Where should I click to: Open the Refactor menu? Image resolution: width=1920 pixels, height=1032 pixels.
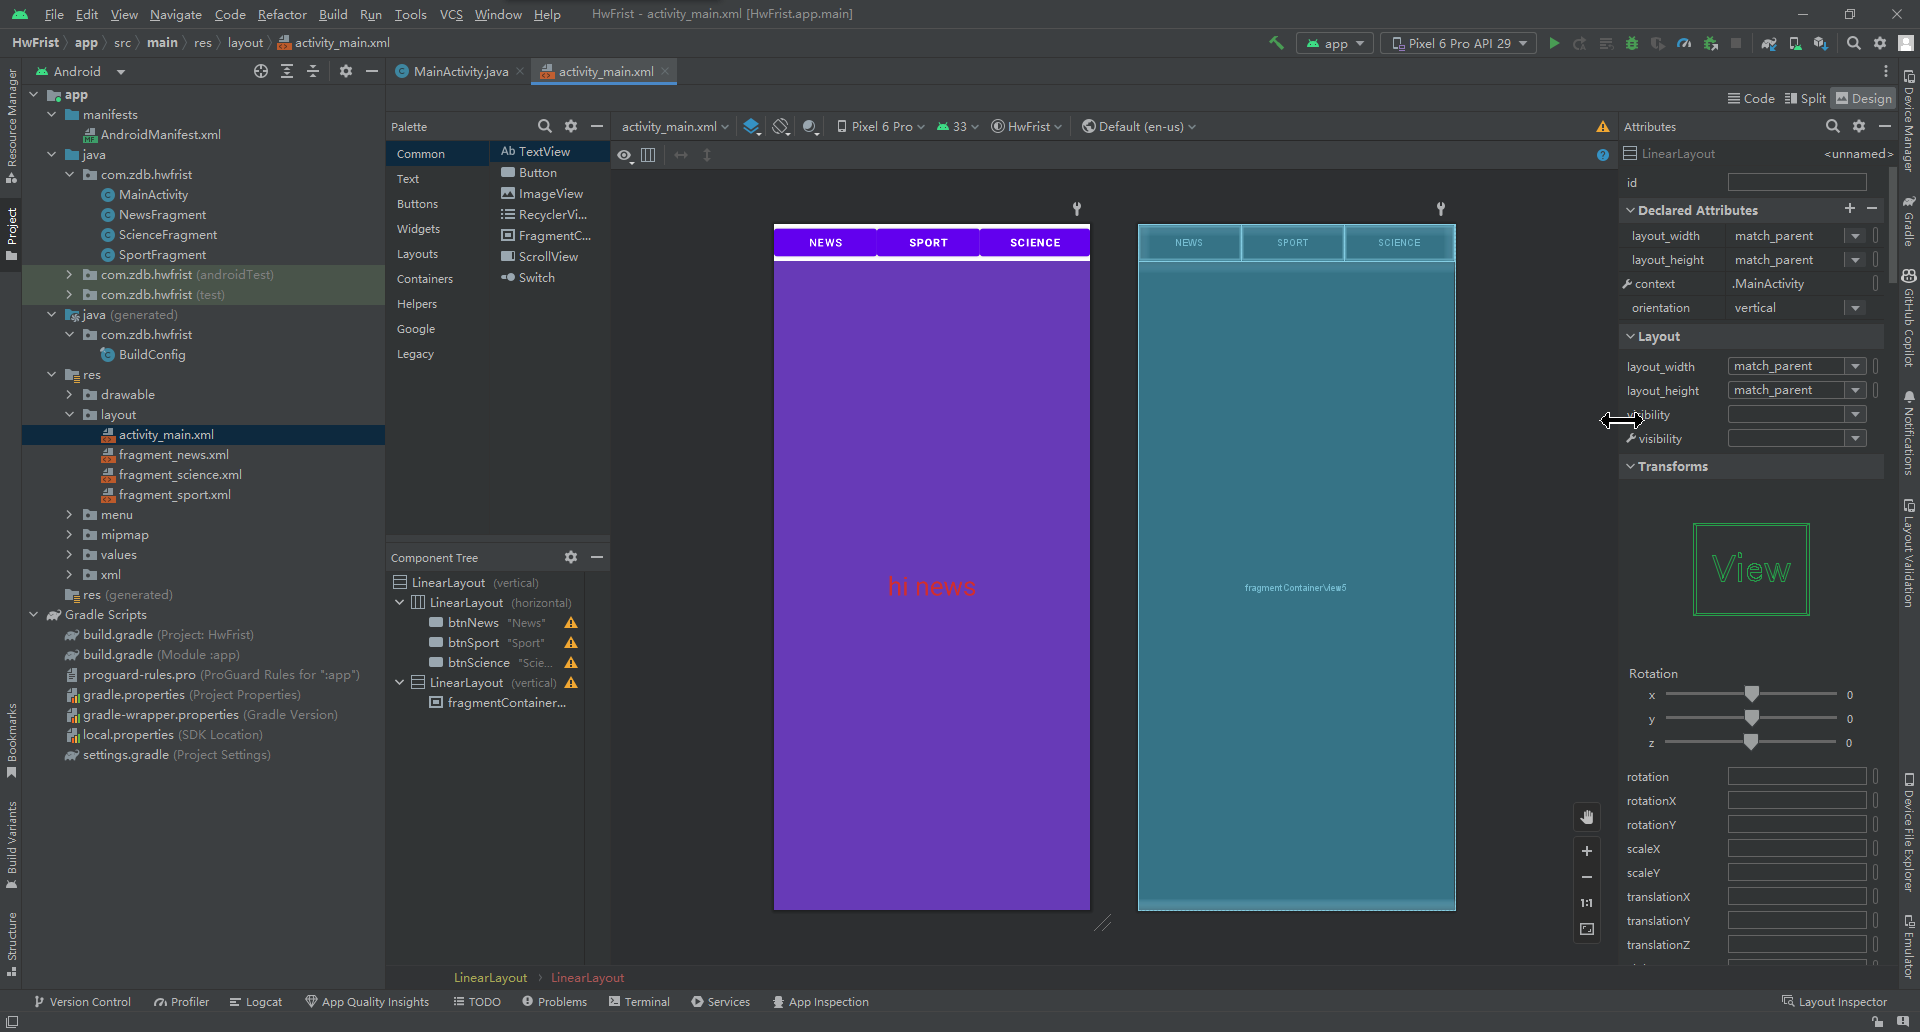[282, 14]
